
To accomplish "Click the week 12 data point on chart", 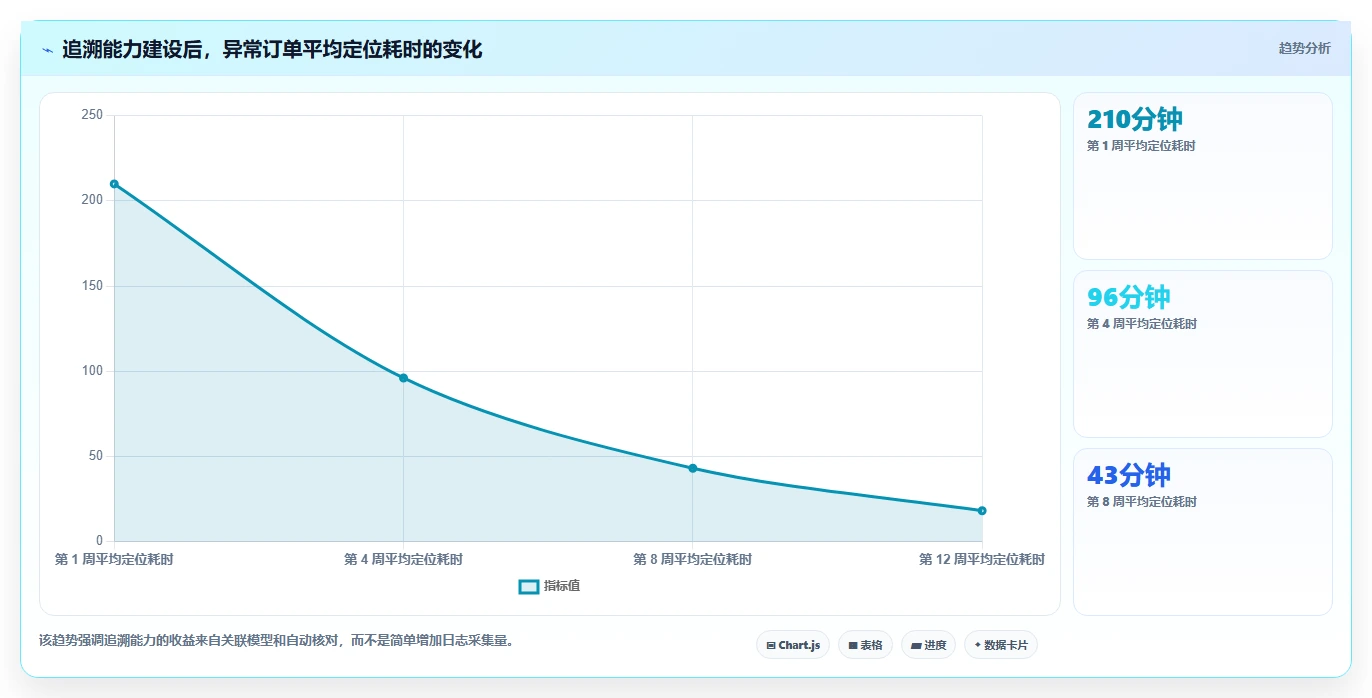I will coord(982,511).
